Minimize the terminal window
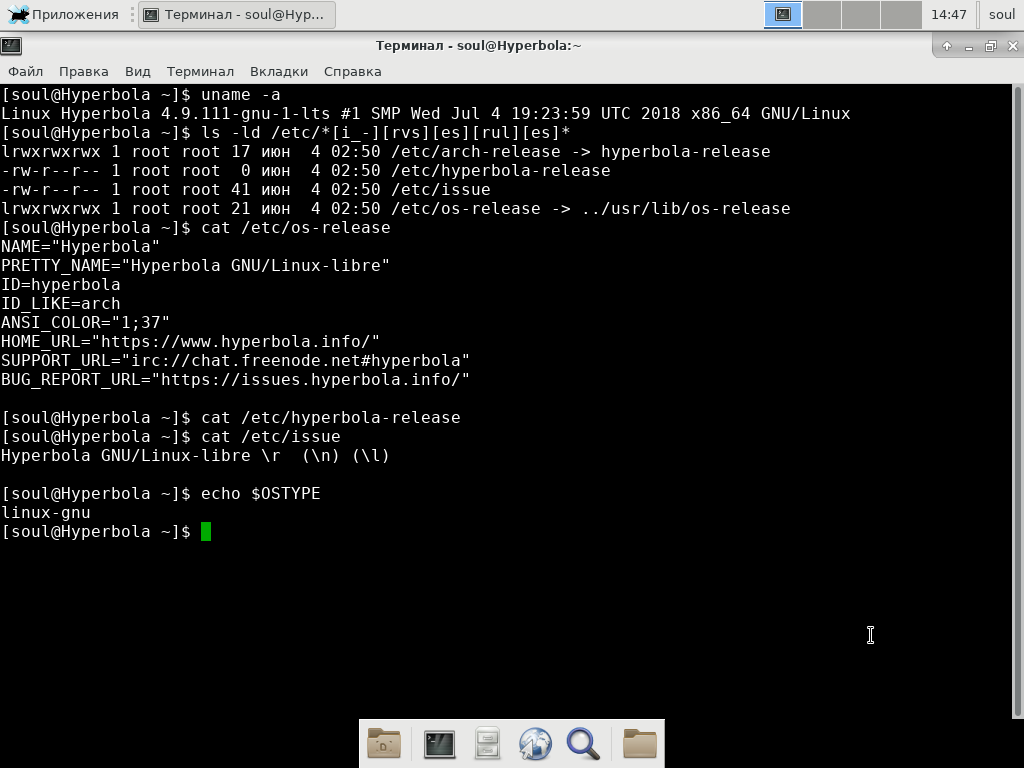Screen dimensions: 1024x768 click(969, 46)
